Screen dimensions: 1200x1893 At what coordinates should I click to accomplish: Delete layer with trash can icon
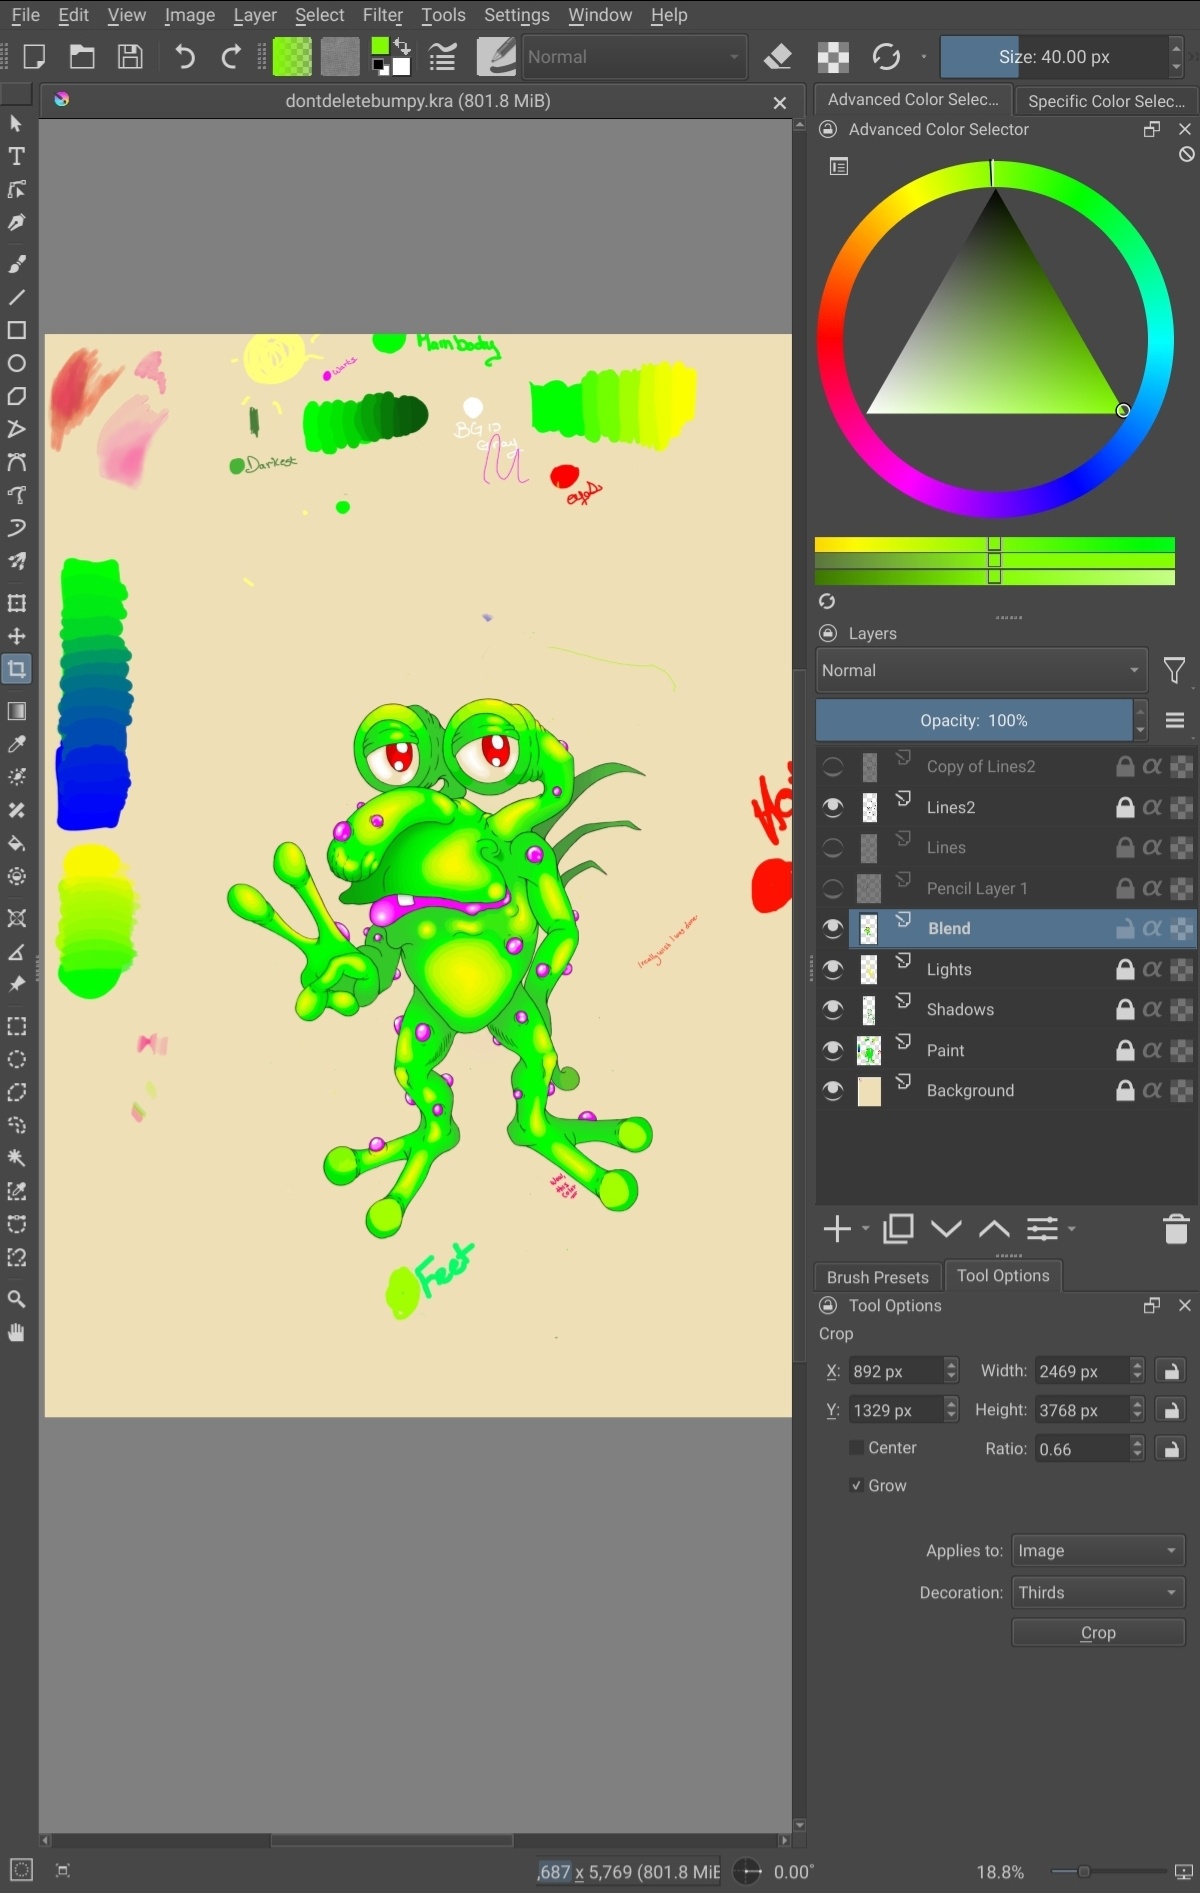1176,1229
